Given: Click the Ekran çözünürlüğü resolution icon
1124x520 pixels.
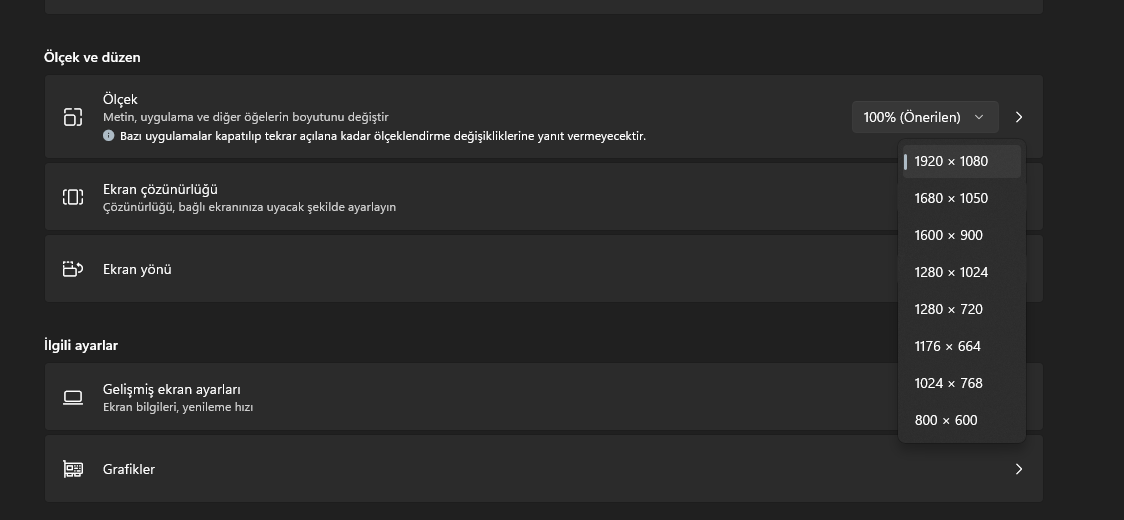Looking at the screenshot, I should click(73, 197).
